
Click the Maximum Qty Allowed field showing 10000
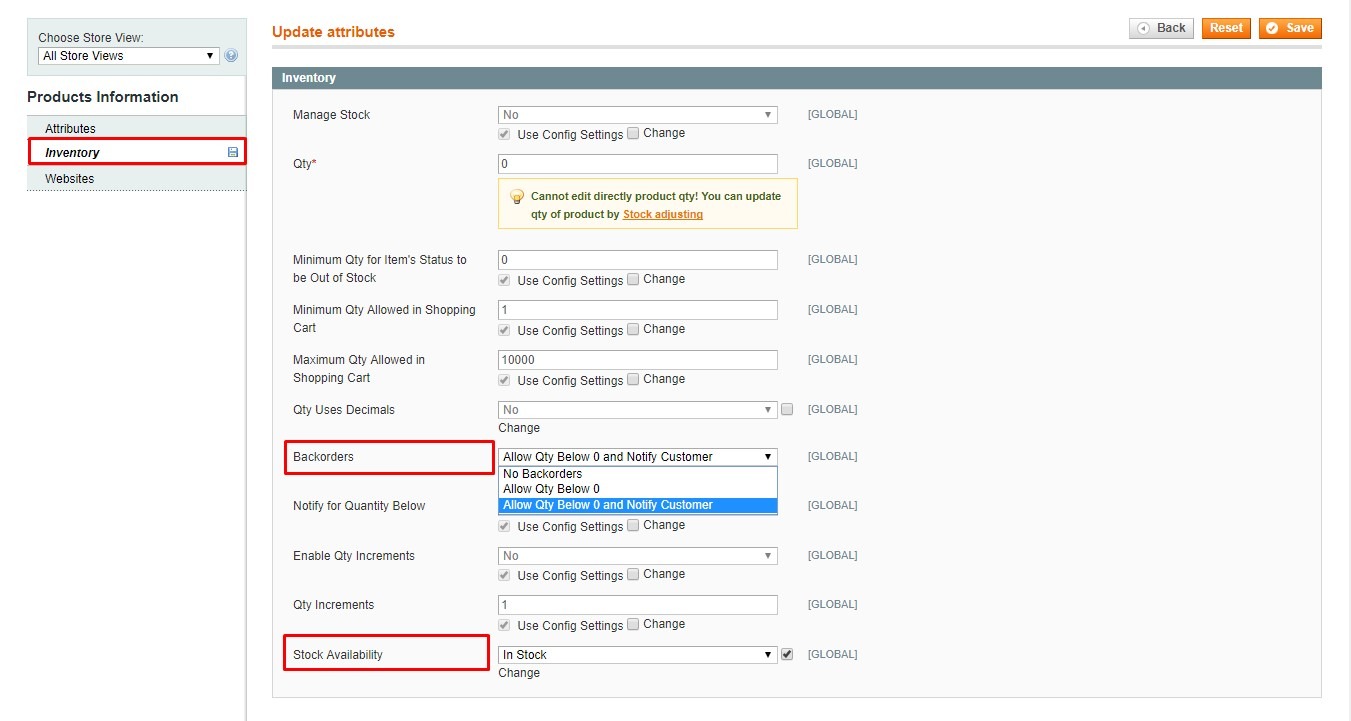[x=638, y=360]
